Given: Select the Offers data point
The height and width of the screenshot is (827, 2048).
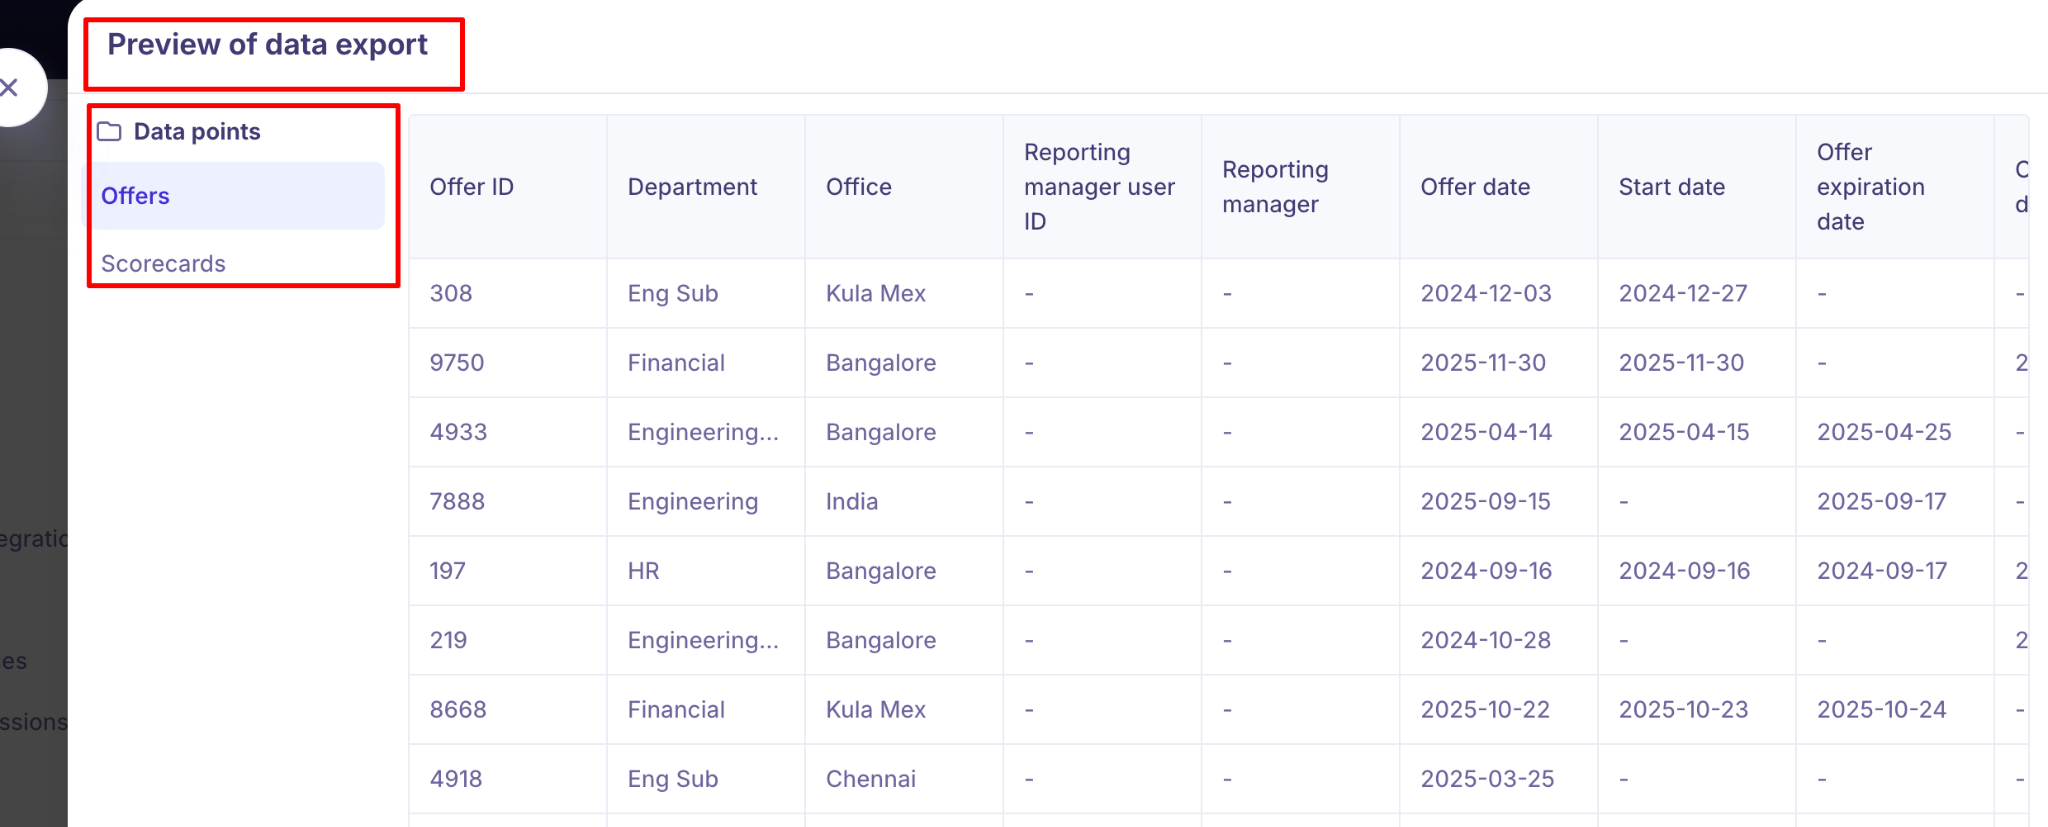Looking at the screenshot, I should (135, 196).
